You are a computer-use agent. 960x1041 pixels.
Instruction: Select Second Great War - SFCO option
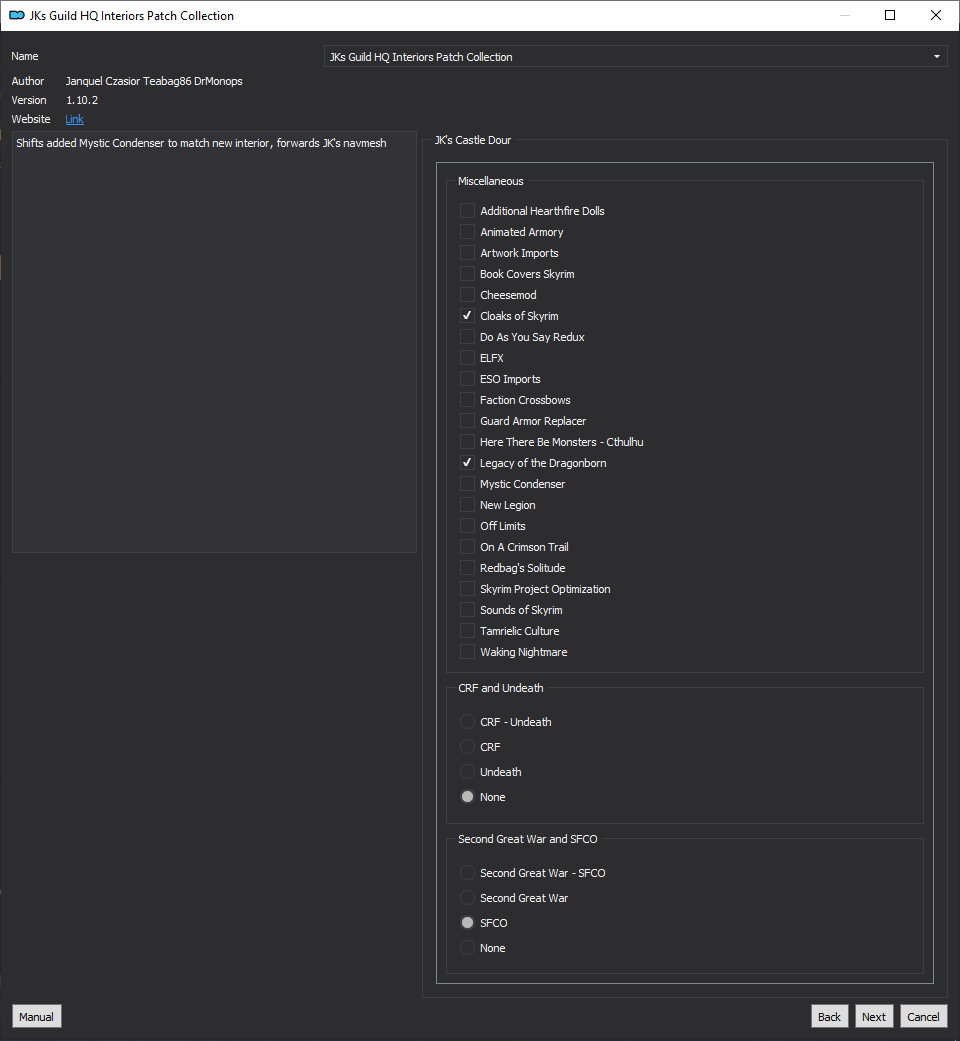point(467,872)
